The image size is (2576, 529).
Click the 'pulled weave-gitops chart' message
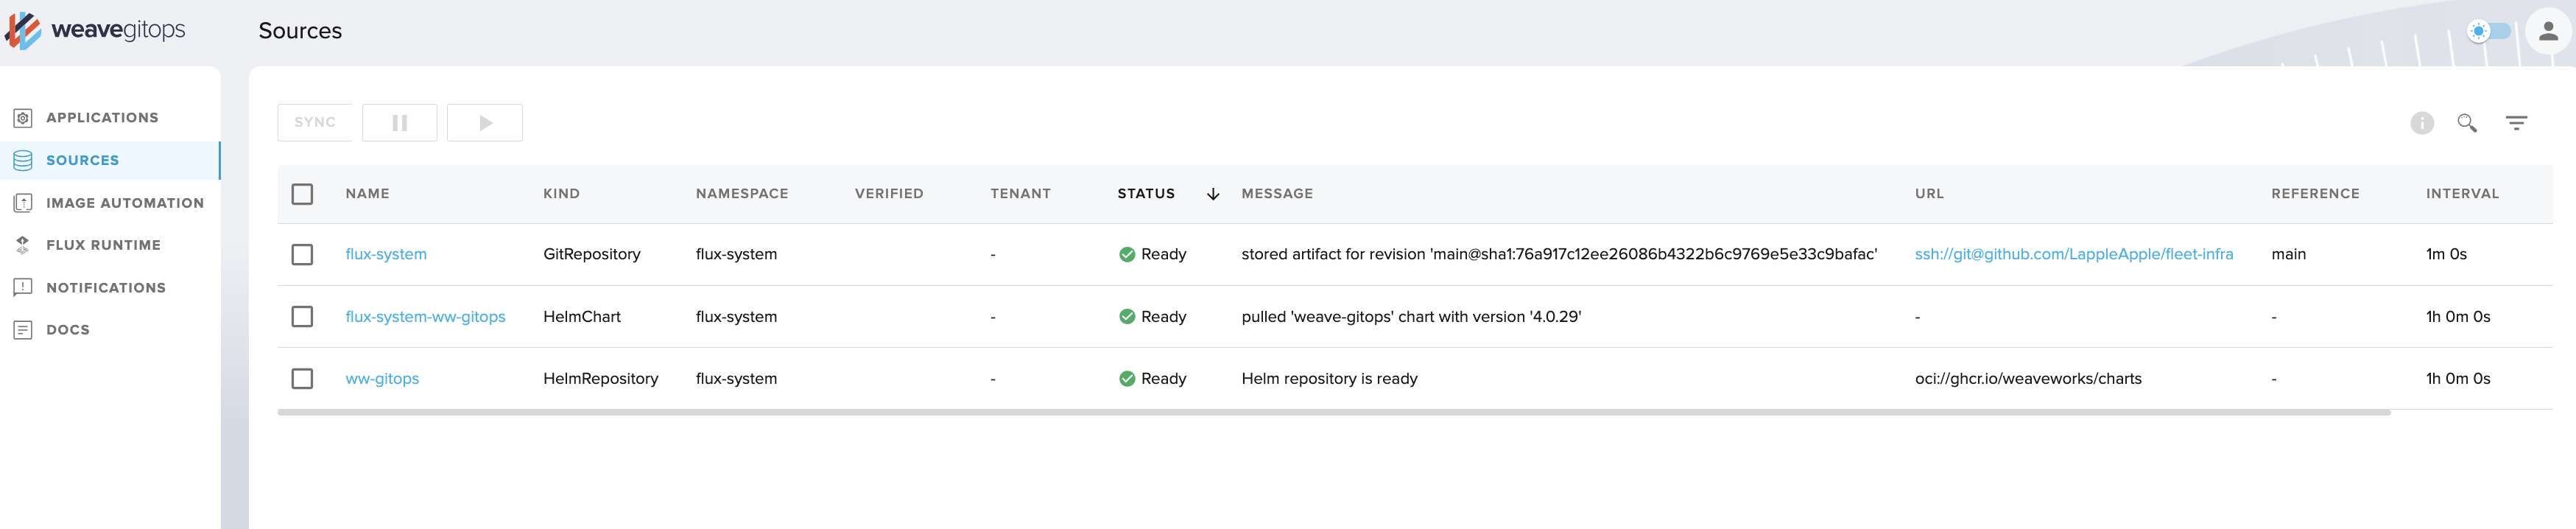pos(1411,317)
